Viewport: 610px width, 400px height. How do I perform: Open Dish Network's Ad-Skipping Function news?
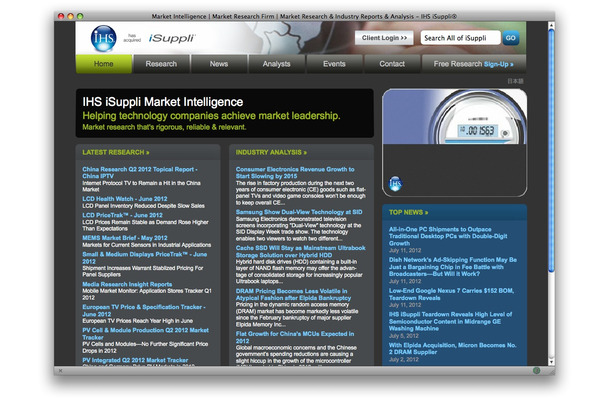(x=452, y=267)
